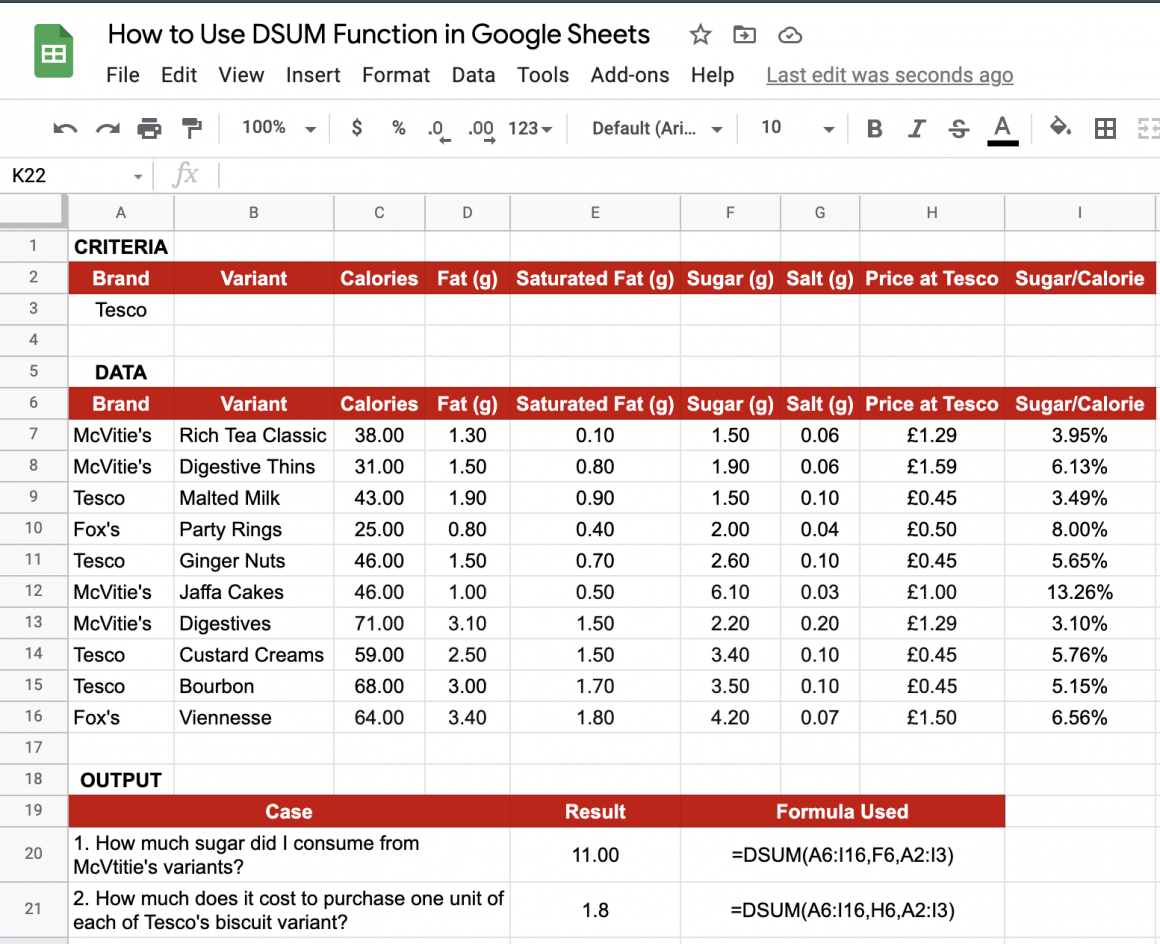The height and width of the screenshot is (944, 1160).
Task: Open Google Sheets home logo
Action: pyautogui.click(x=54, y=52)
